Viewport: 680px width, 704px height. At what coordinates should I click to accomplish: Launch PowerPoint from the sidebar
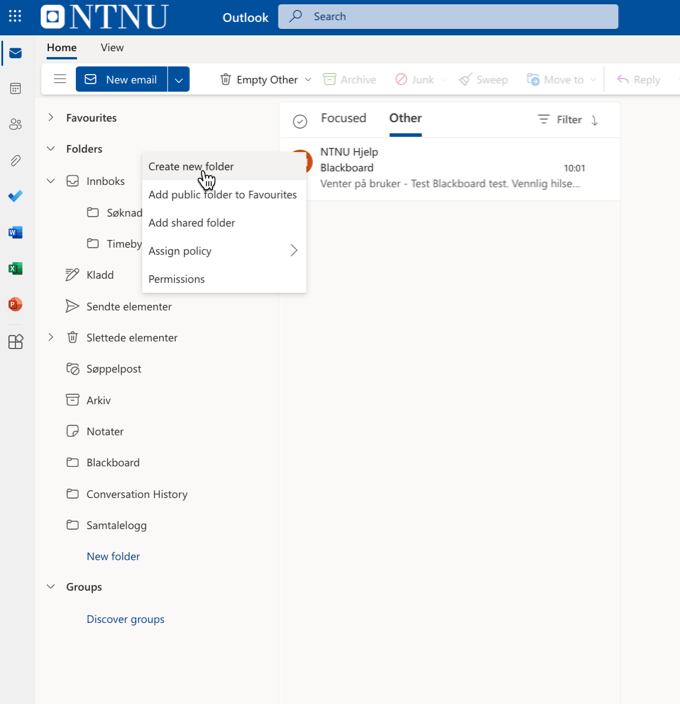tap(15, 304)
